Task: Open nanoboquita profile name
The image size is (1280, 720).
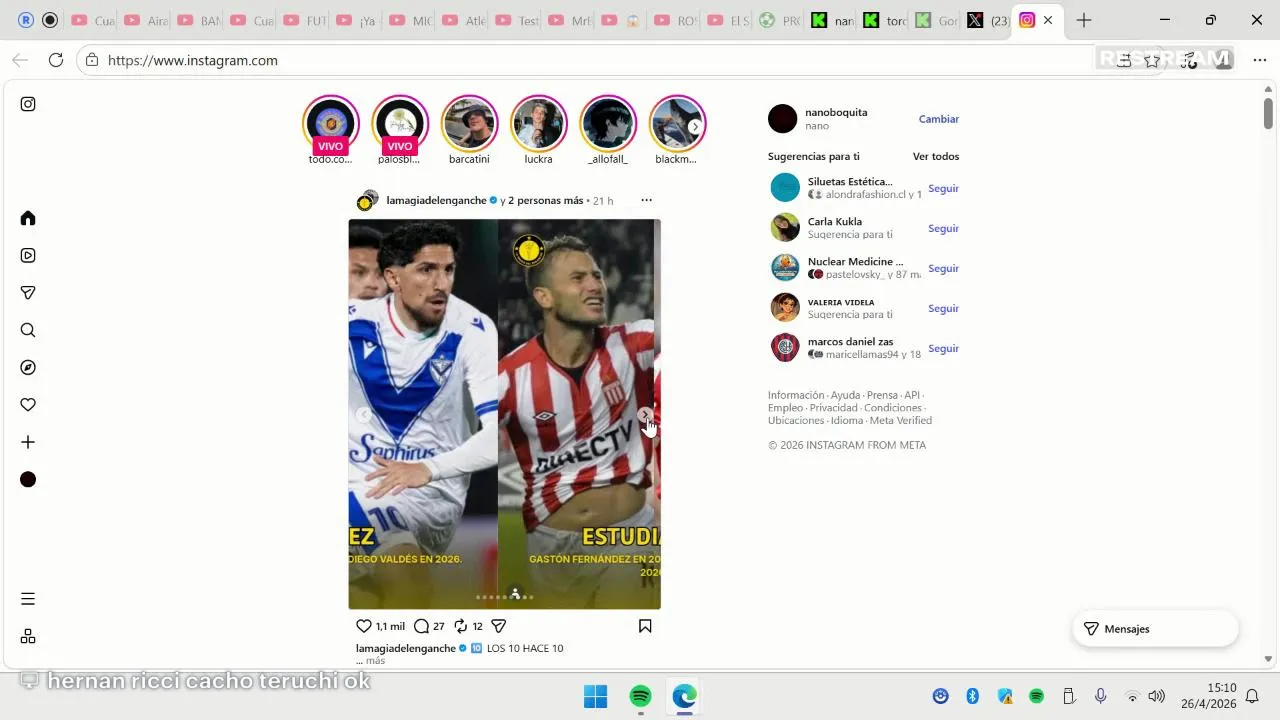Action: pyautogui.click(x=836, y=112)
